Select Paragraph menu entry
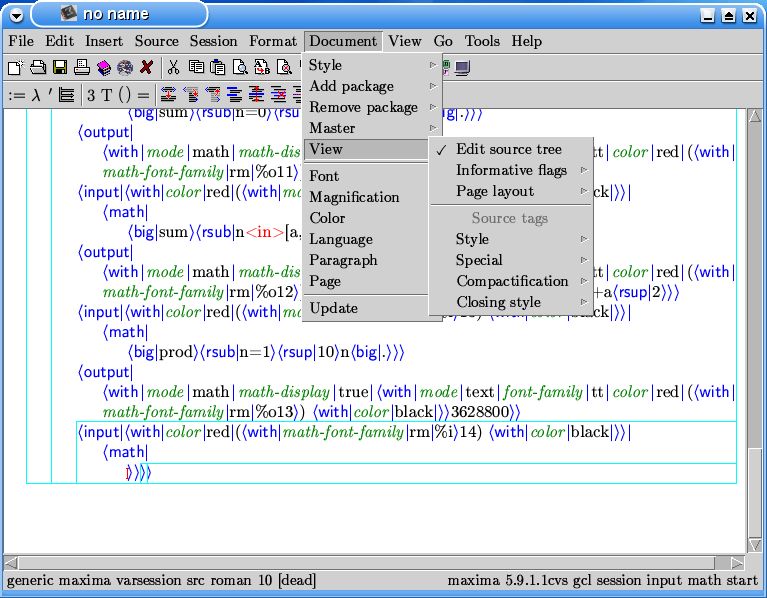 (366, 260)
